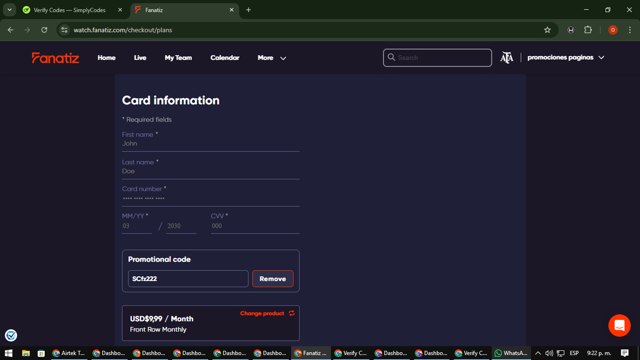The width and height of the screenshot is (640, 360).
Task: Click the Change product refresh icon
Action: (x=291, y=313)
